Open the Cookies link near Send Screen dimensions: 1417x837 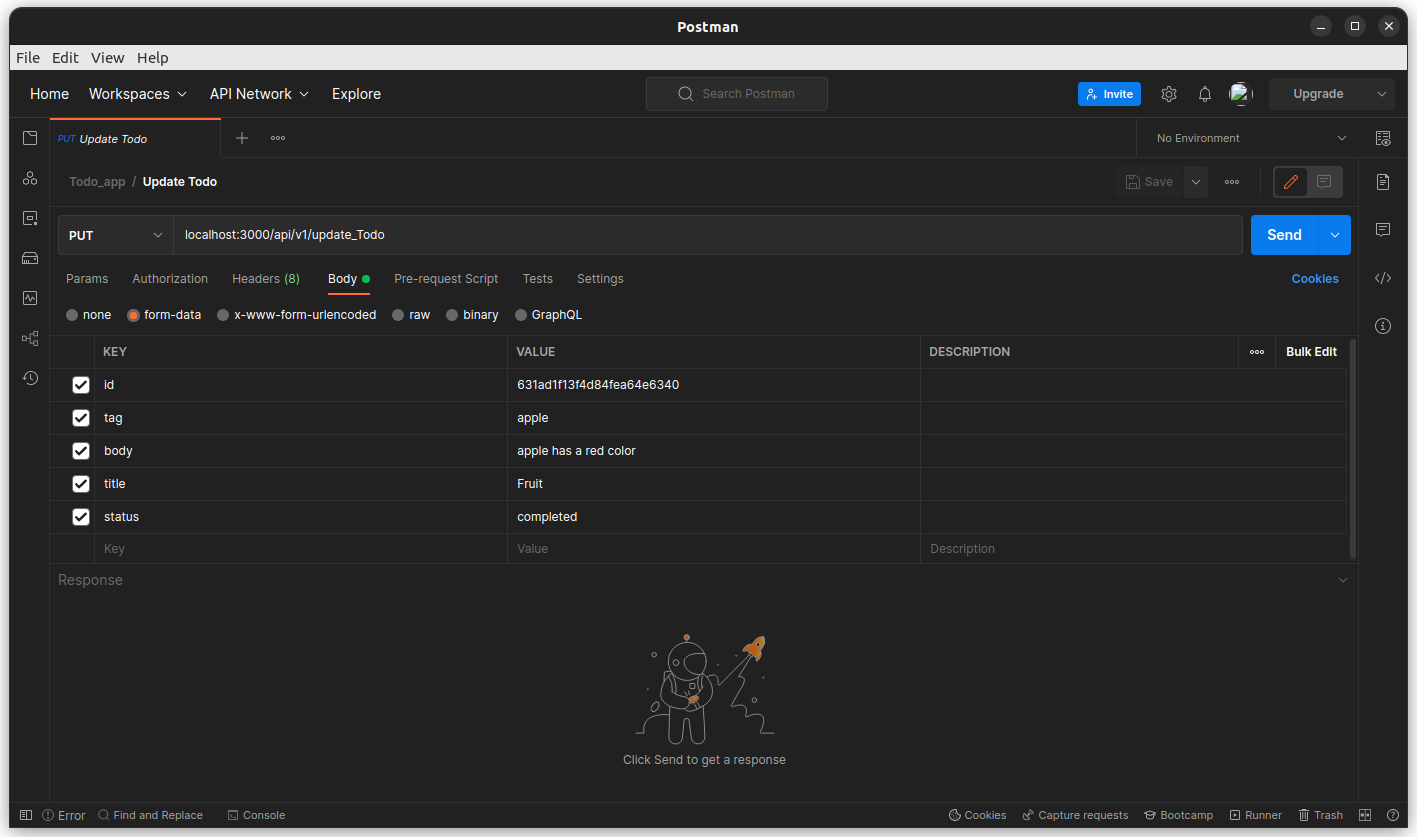click(1315, 279)
